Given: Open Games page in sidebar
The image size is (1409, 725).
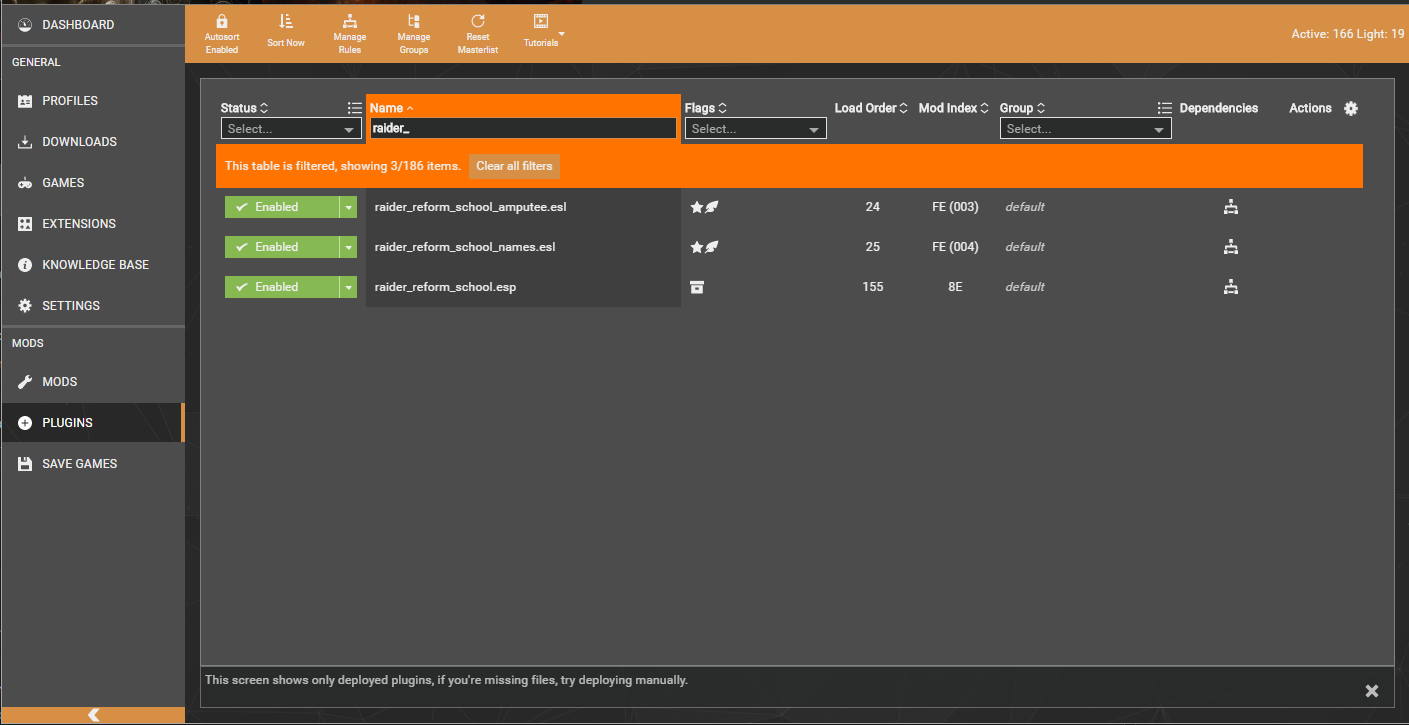Looking at the screenshot, I should click(x=92, y=183).
